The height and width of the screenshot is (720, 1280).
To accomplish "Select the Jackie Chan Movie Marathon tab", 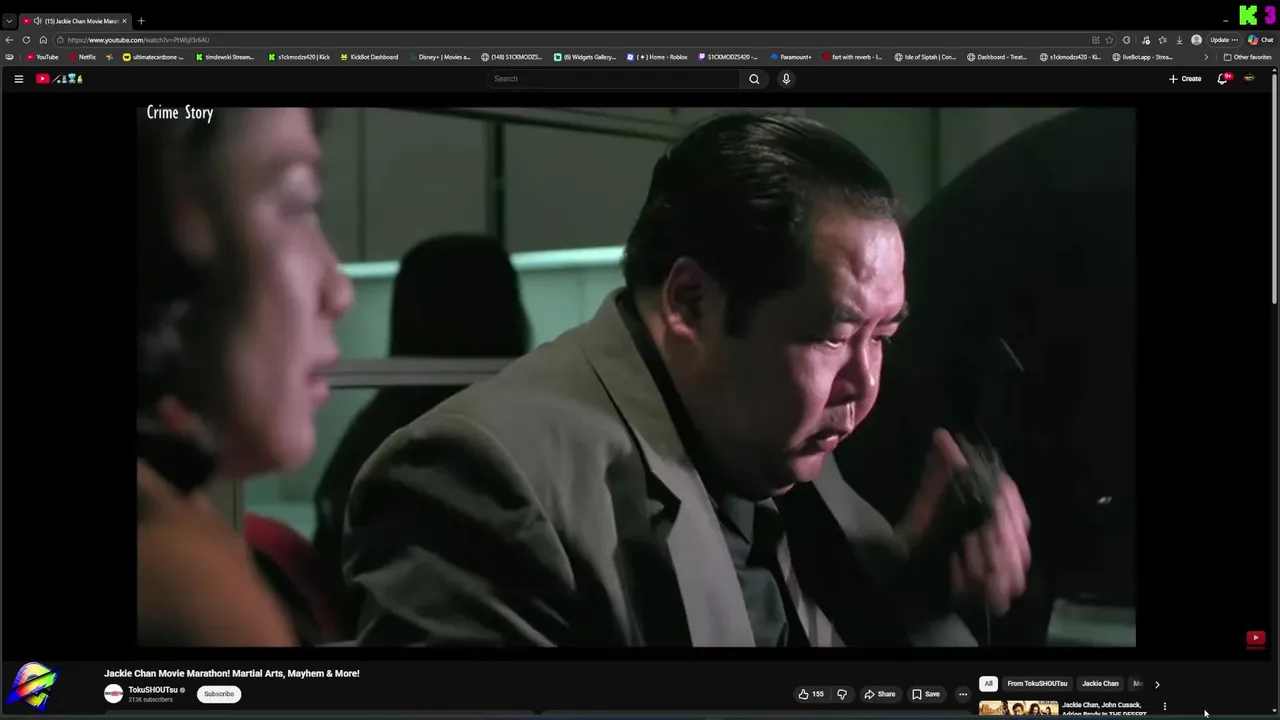I will (x=76, y=21).
